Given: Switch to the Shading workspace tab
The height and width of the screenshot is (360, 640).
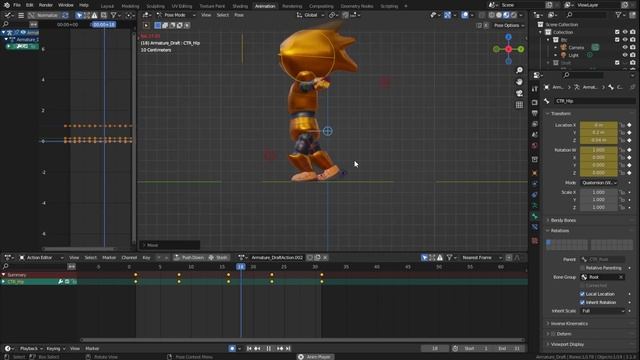Looking at the screenshot, I should point(240,6).
